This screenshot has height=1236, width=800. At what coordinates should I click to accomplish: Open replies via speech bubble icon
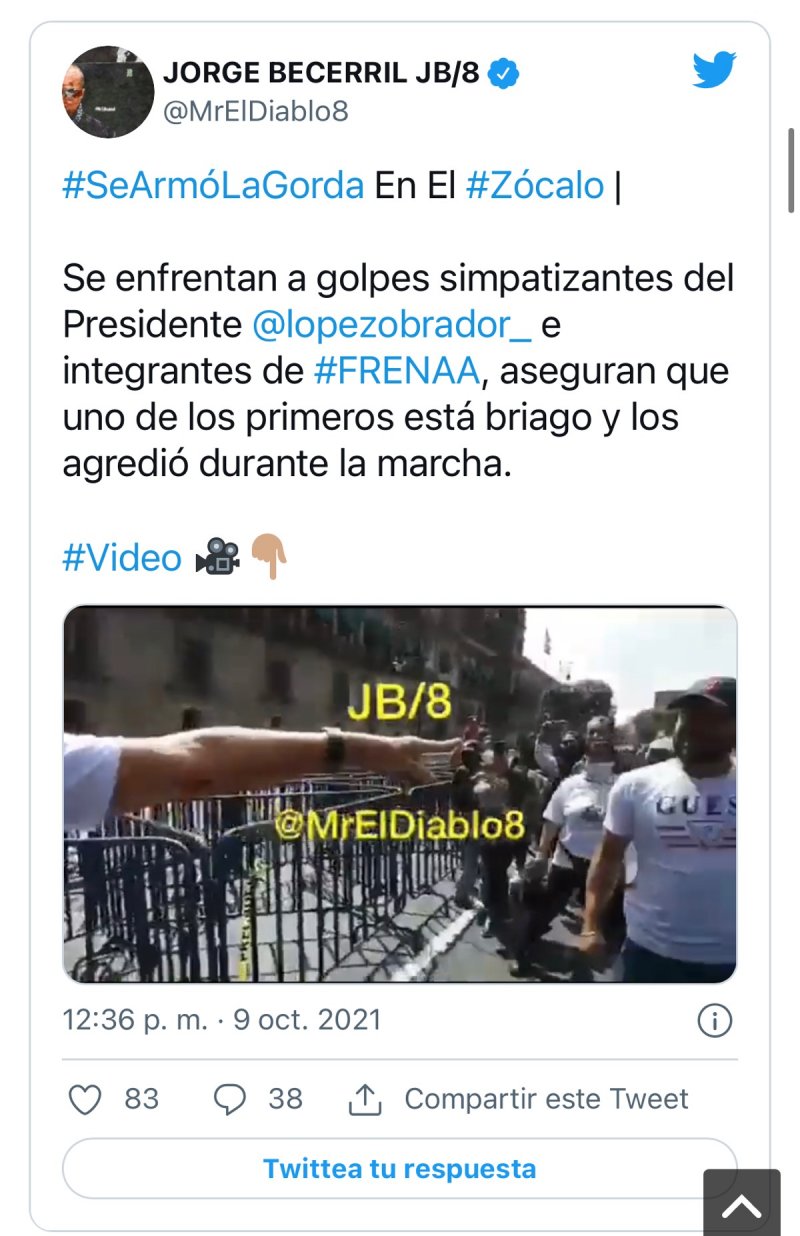(x=230, y=1100)
